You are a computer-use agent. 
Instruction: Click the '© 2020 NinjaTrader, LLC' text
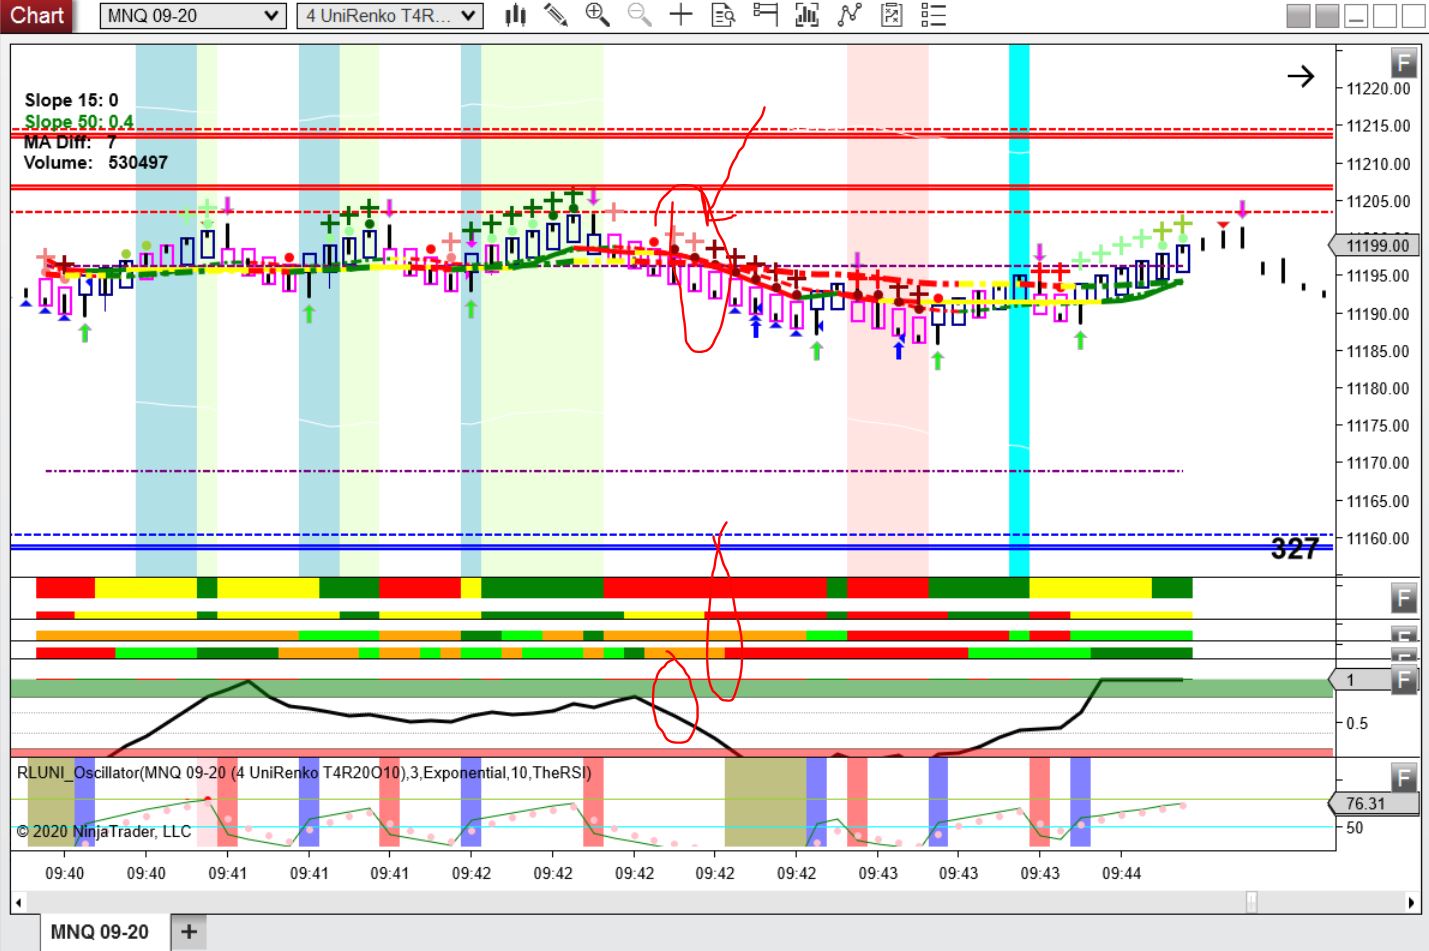pos(103,831)
